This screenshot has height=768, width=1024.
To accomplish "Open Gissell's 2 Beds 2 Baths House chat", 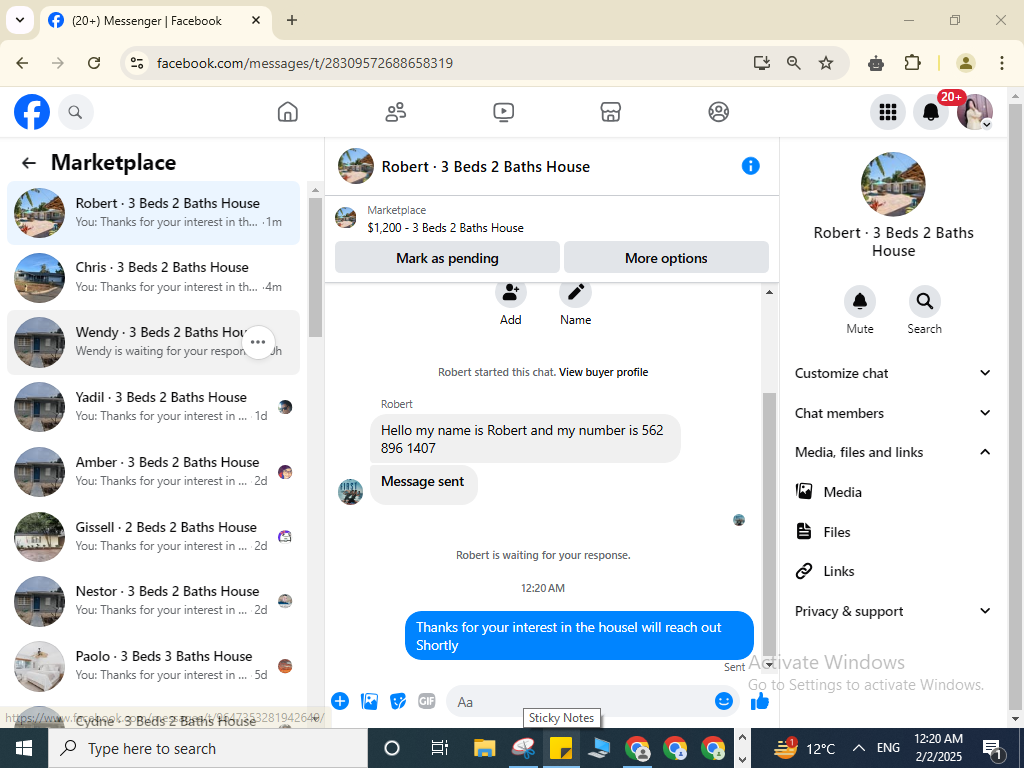I will (x=153, y=536).
